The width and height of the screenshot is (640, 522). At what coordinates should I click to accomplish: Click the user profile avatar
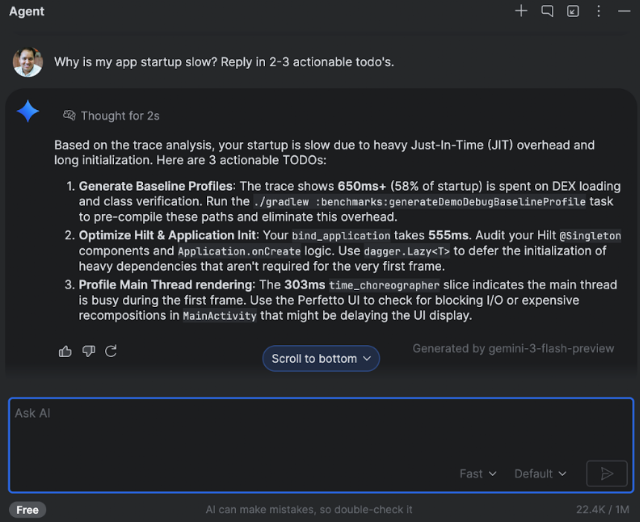pyautogui.click(x=28, y=62)
